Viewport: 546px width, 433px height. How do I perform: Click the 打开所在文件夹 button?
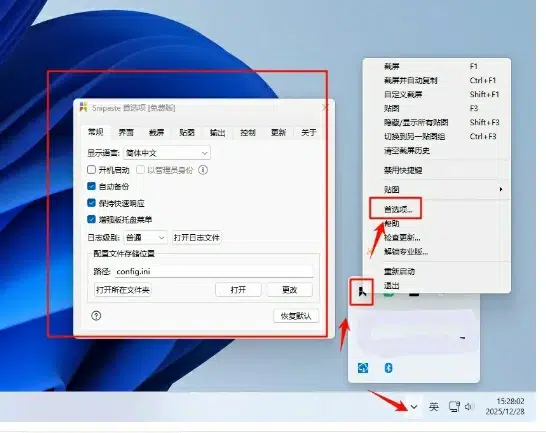click(x=123, y=290)
